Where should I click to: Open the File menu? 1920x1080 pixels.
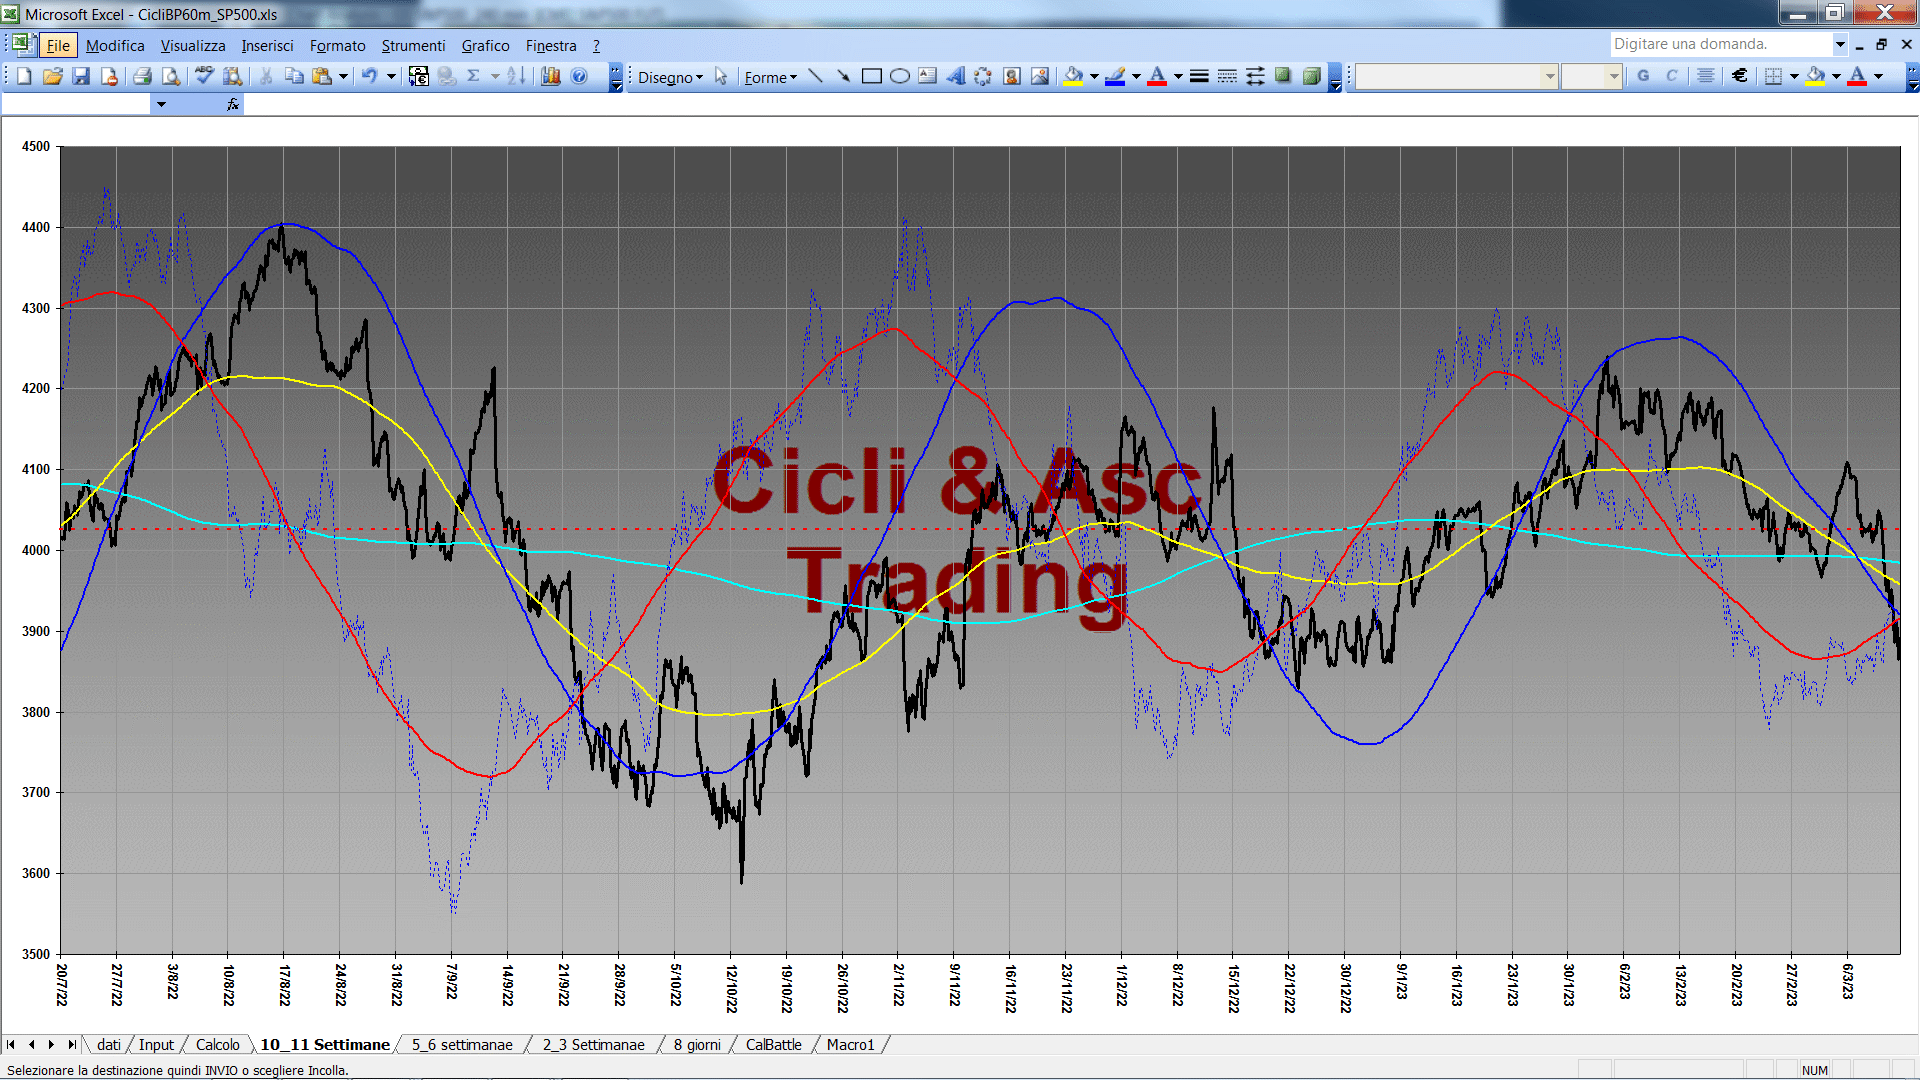(x=58, y=45)
